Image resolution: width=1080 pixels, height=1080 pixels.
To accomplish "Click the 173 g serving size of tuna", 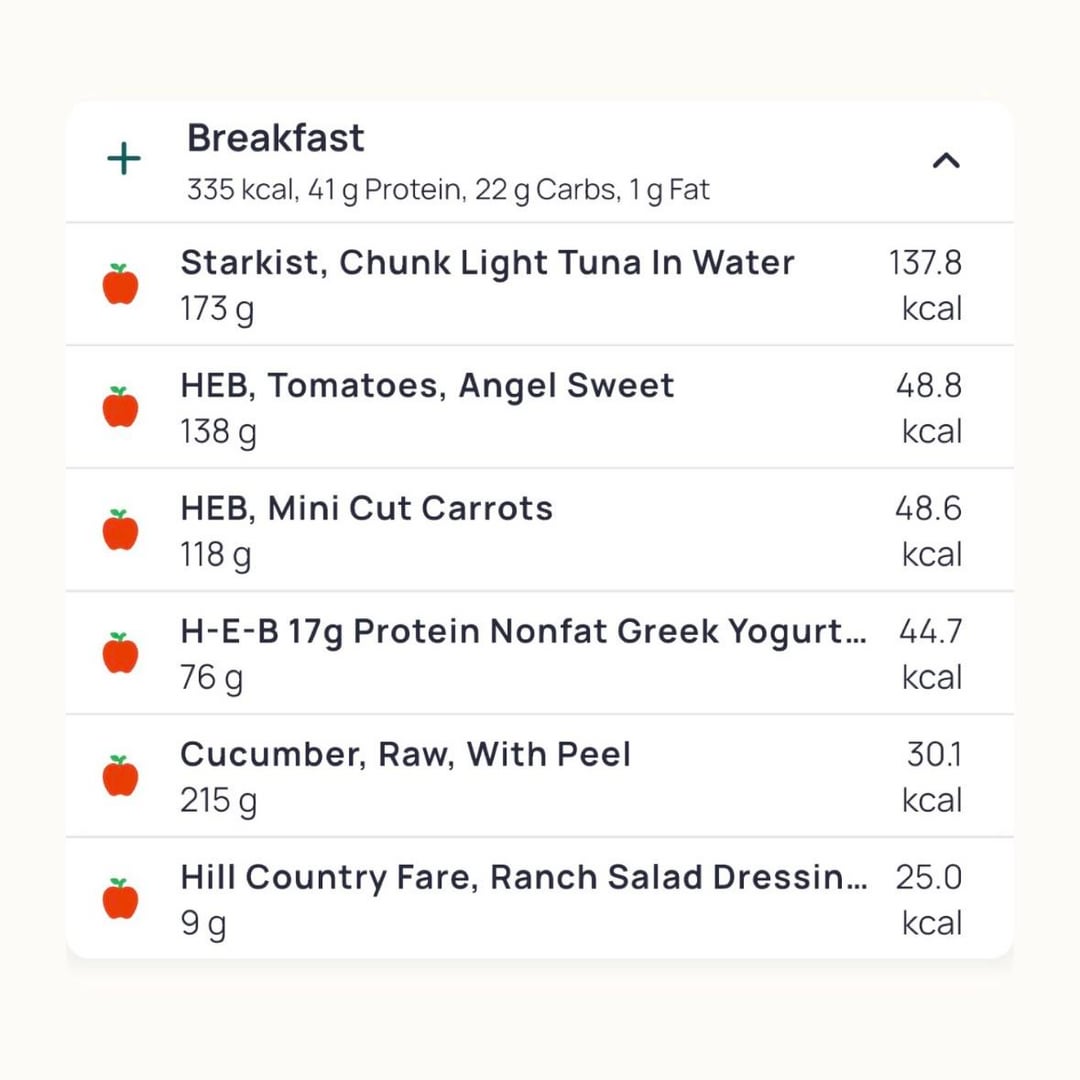I will click(217, 309).
